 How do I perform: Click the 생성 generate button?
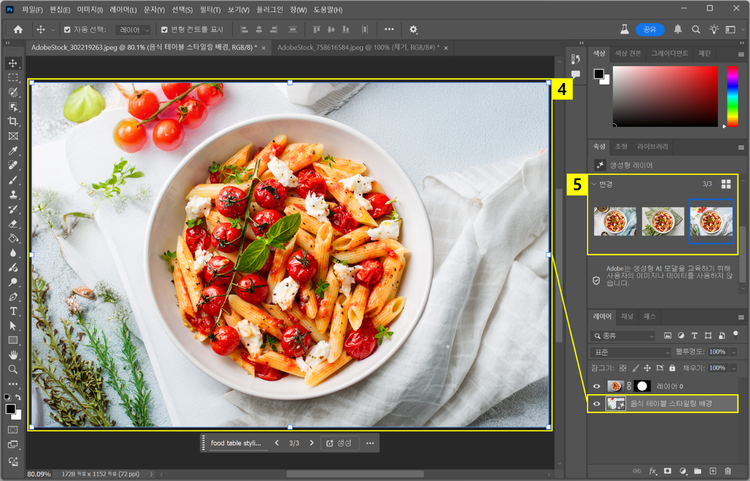click(x=339, y=443)
